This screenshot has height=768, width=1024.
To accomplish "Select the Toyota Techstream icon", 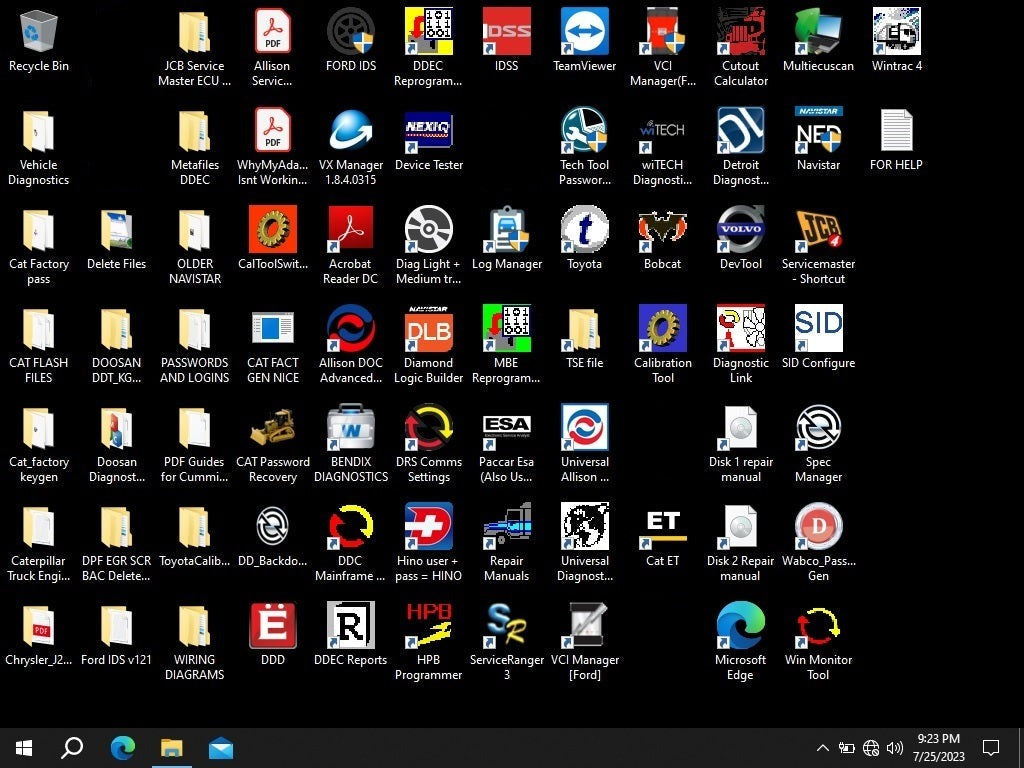I will tap(584, 231).
